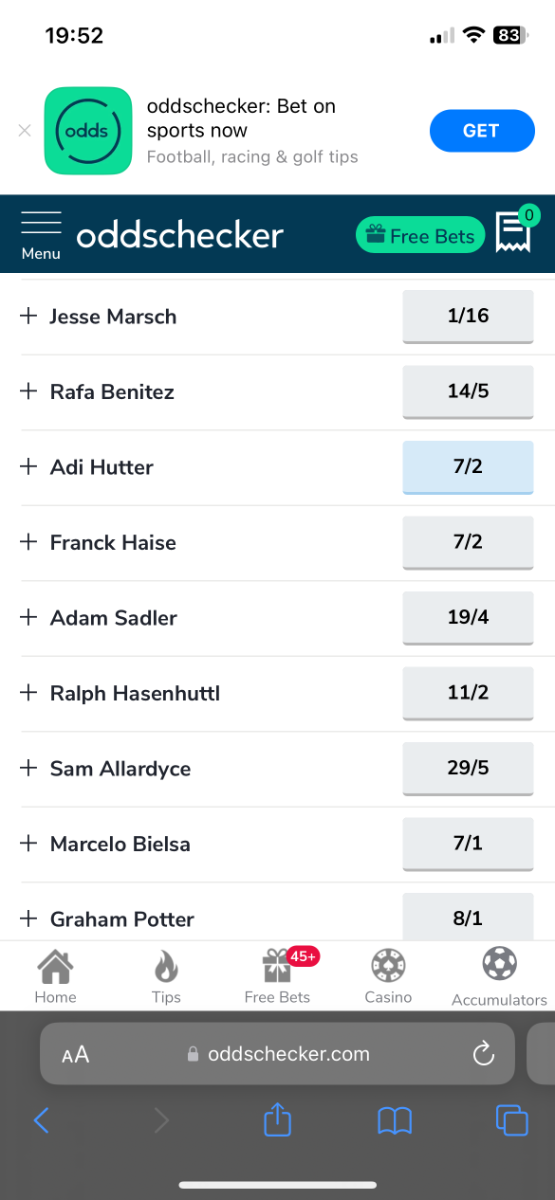
Task: Select Marcelo Bielsa 7/1 odds
Action: pyautogui.click(x=468, y=844)
